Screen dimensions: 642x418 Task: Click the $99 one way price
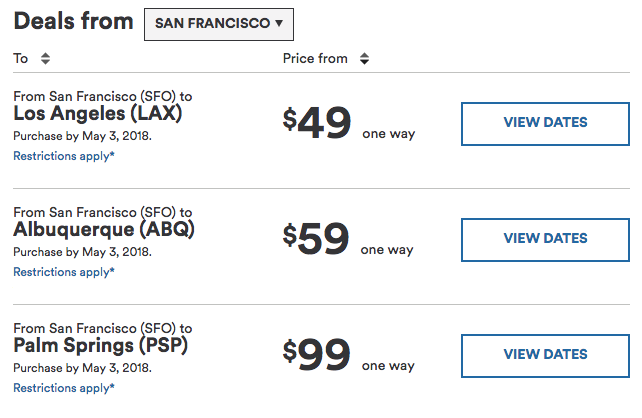click(x=318, y=356)
